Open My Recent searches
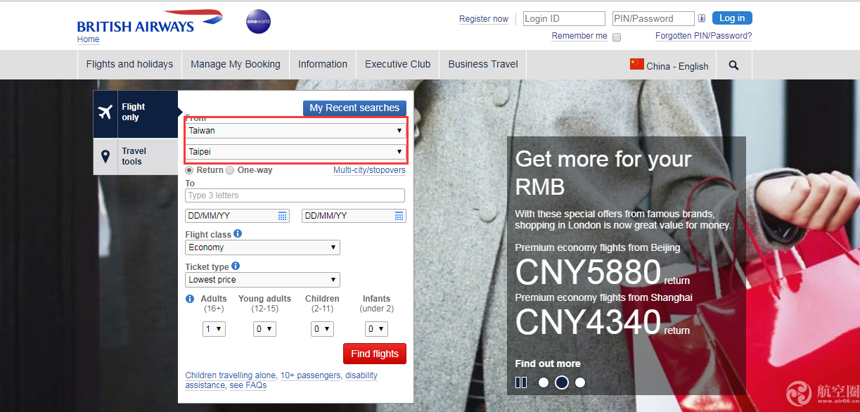The height and width of the screenshot is (412, 860). pos(354,108)
